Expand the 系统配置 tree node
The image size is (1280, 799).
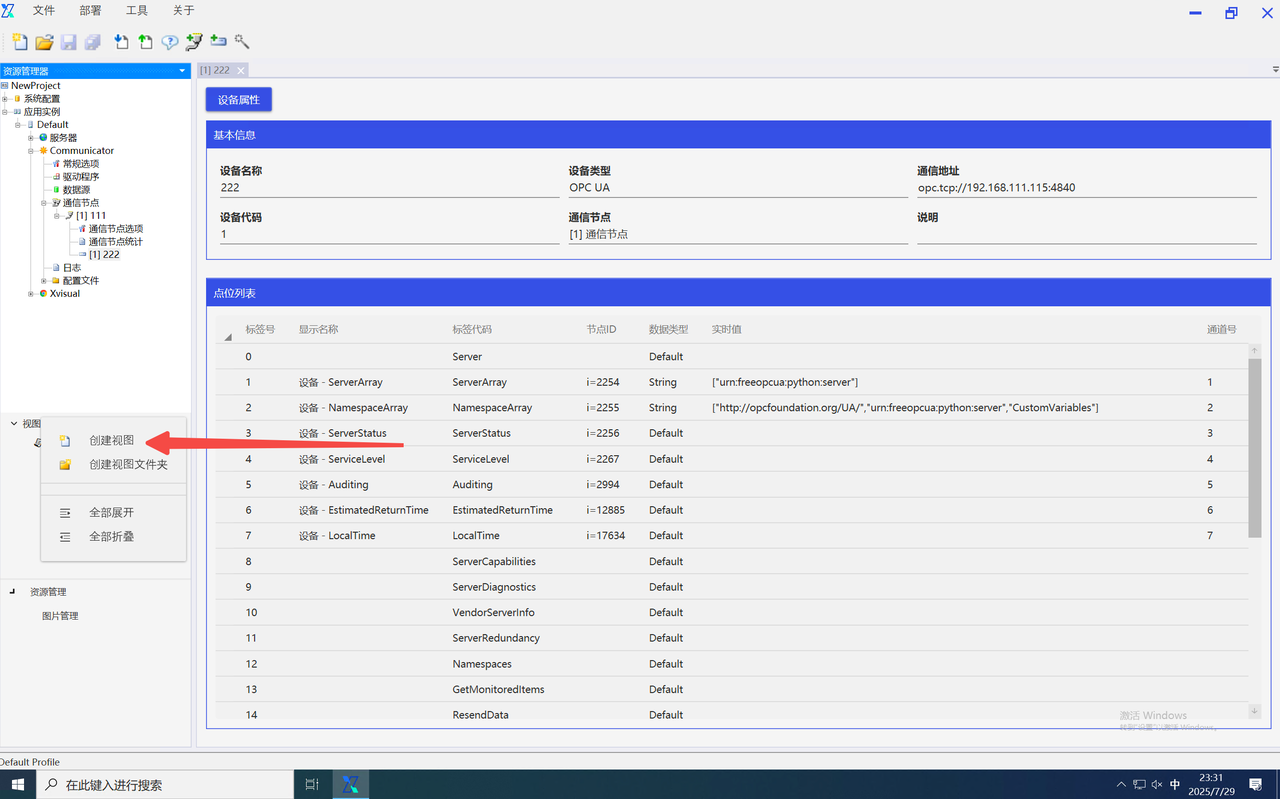pos(5,99)
